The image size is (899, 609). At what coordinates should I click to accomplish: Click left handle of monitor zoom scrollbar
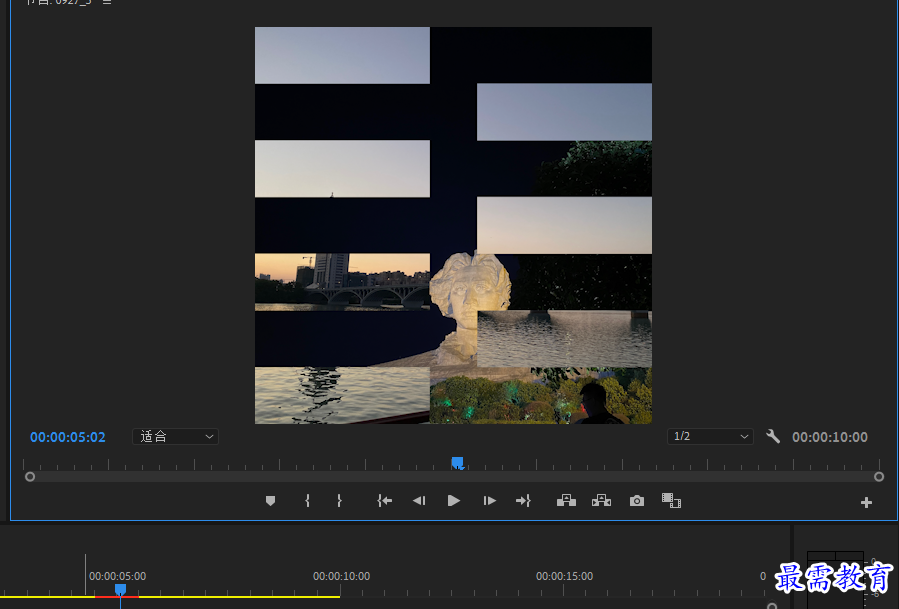tap(30, 477)
